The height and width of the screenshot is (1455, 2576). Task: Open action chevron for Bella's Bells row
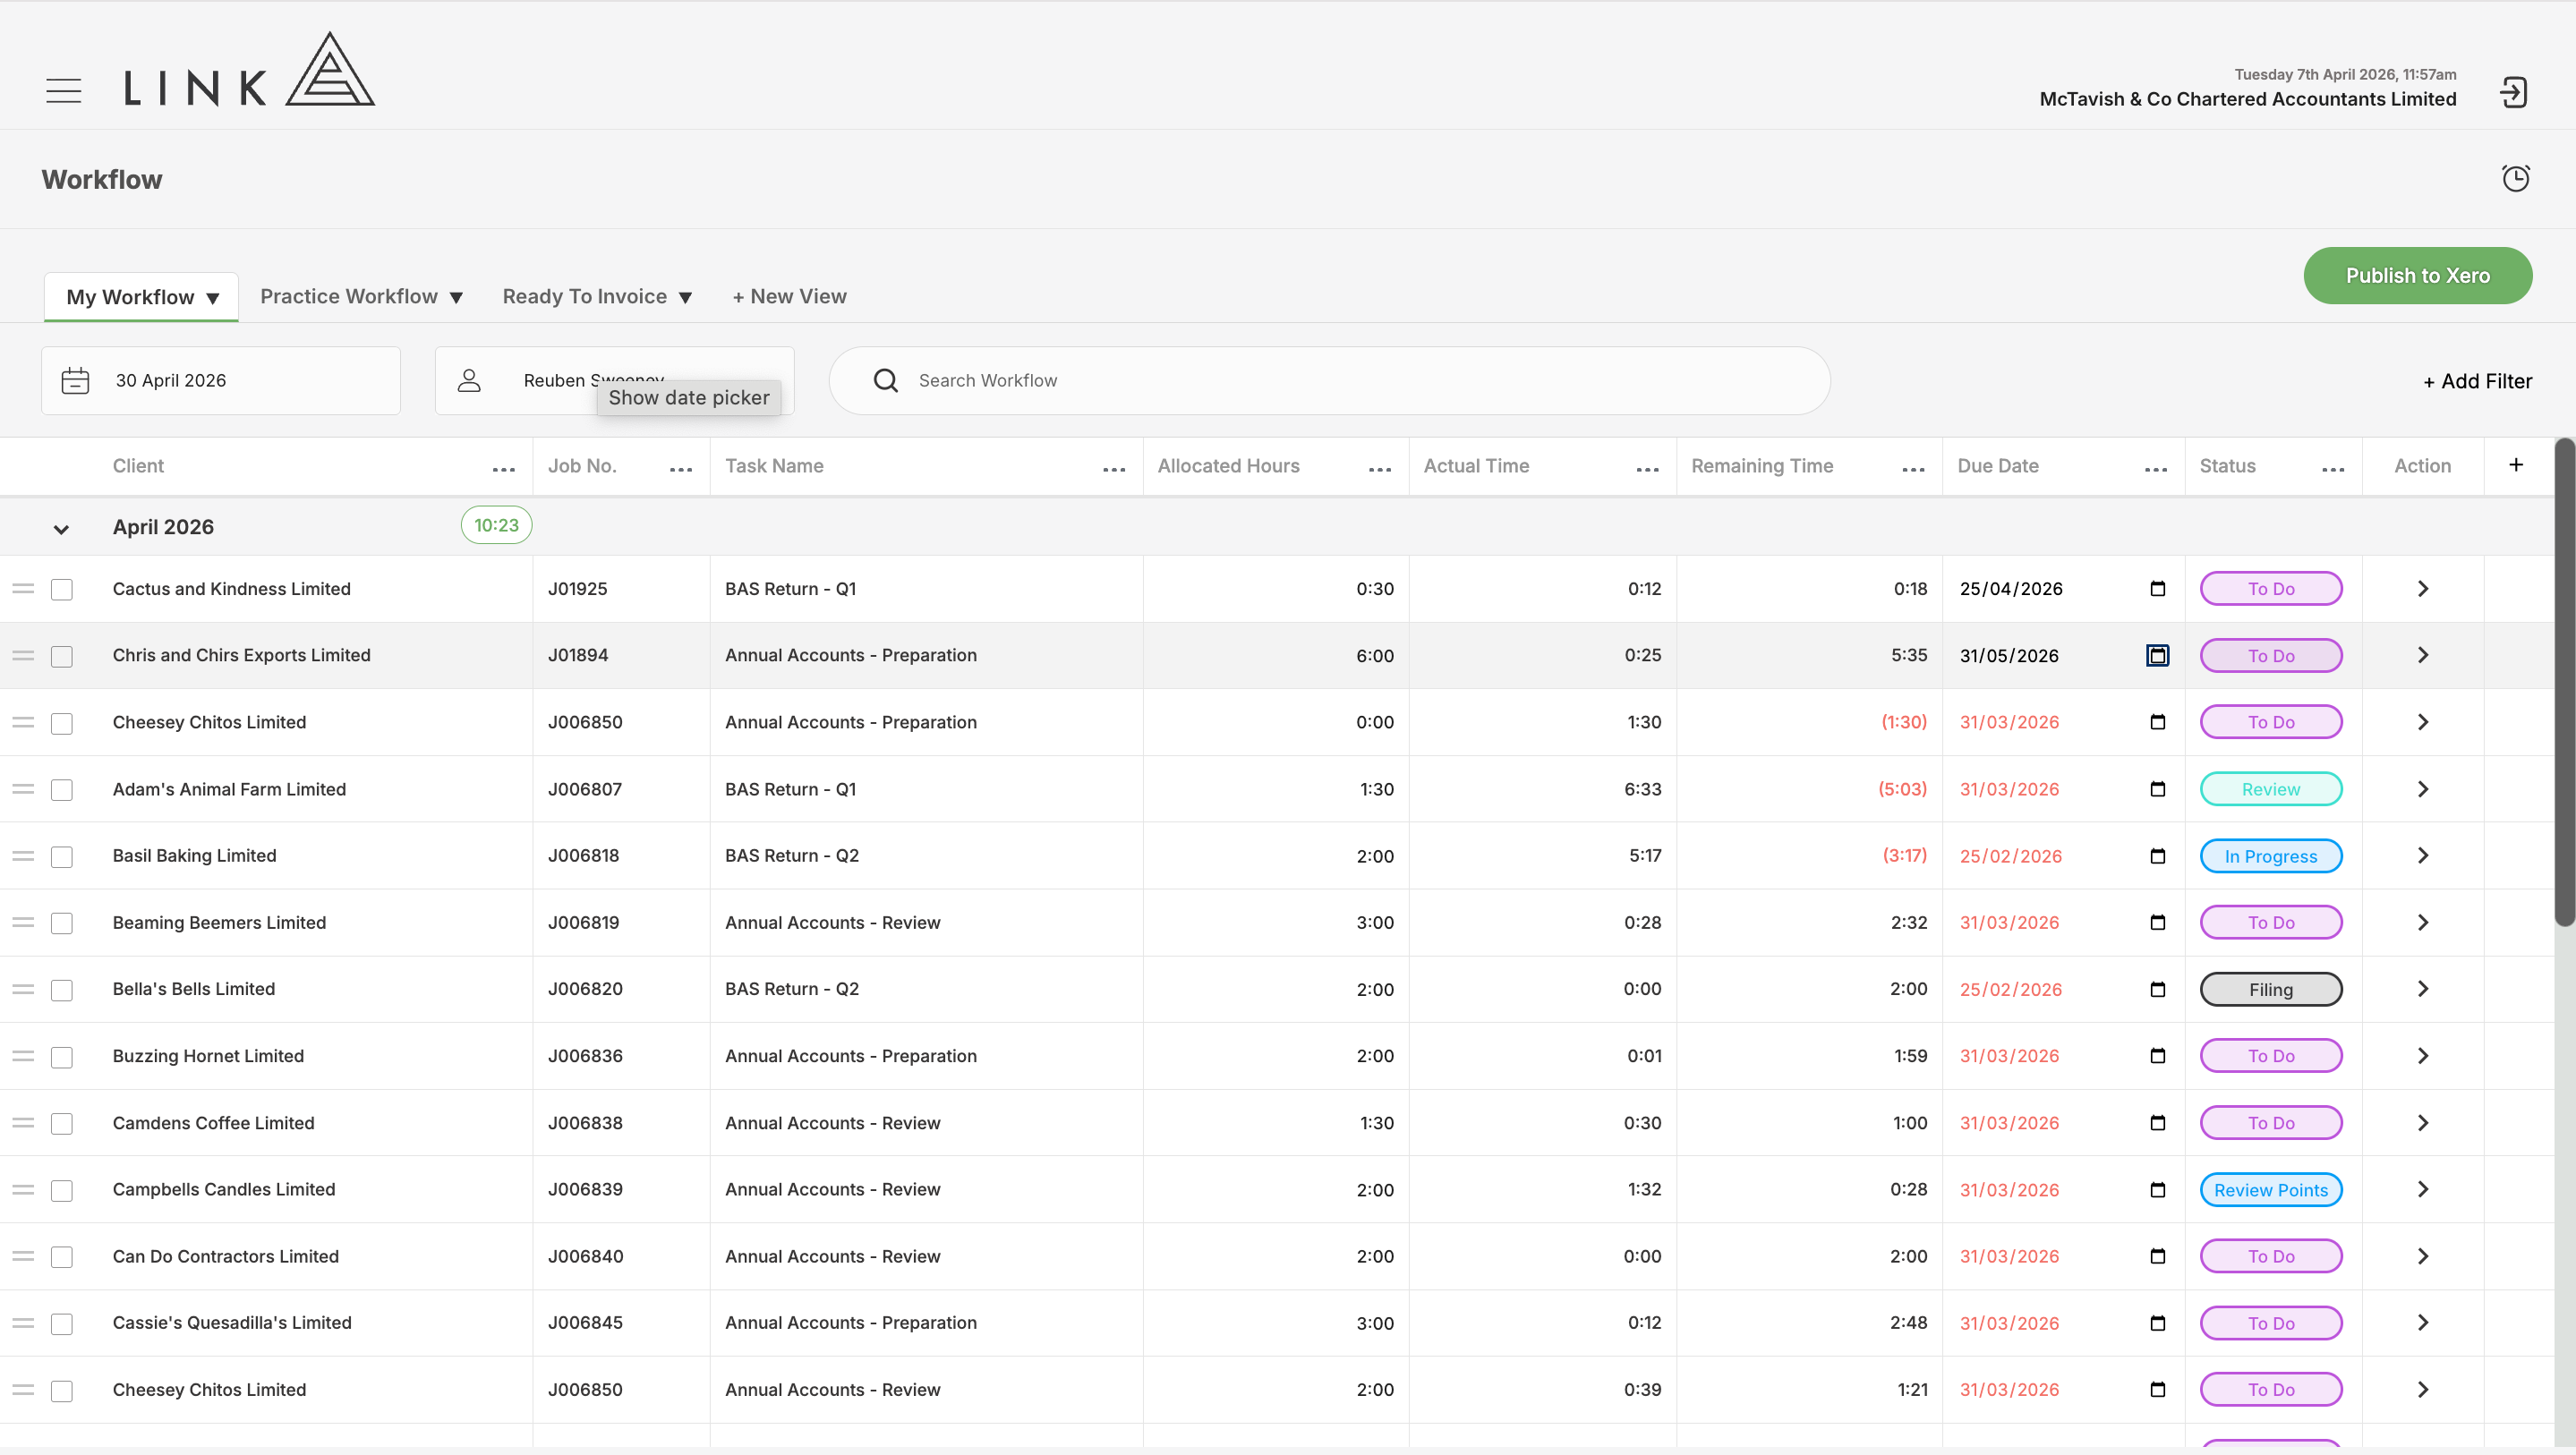click(2422, 989)
